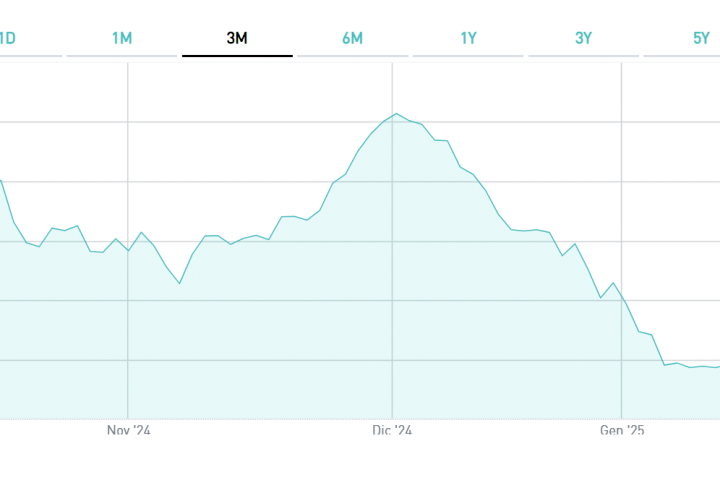Click the line plateau in late November
The image size is (720, 480).
tap(292, 216)
